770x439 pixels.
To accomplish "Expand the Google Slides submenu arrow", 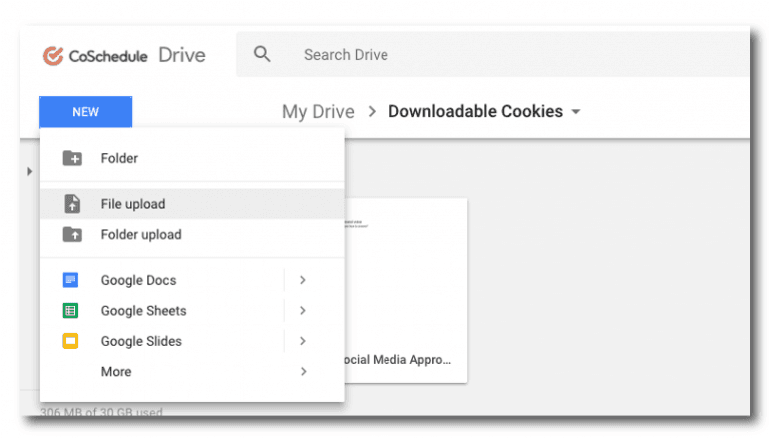I will 302,341.
